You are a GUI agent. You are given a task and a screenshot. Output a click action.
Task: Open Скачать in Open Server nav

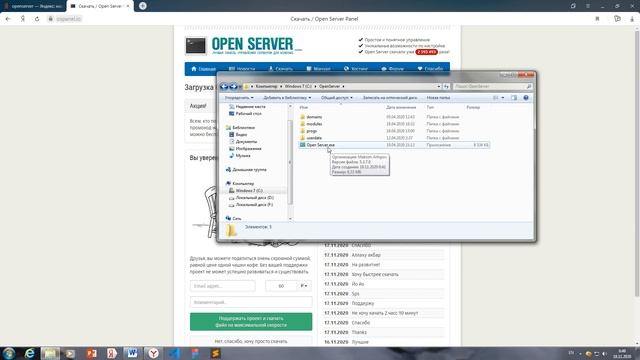point(280,69)
